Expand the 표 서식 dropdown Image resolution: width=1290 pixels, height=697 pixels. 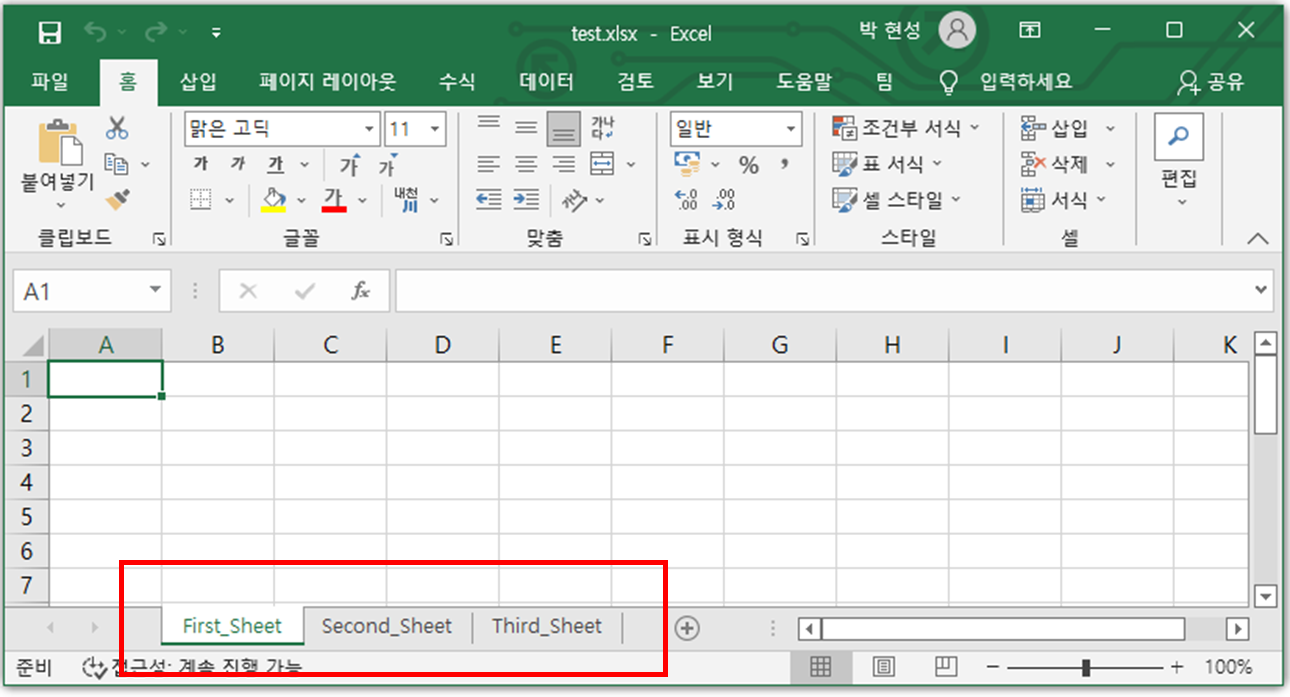pyautogui.click(x=938, y=163)
